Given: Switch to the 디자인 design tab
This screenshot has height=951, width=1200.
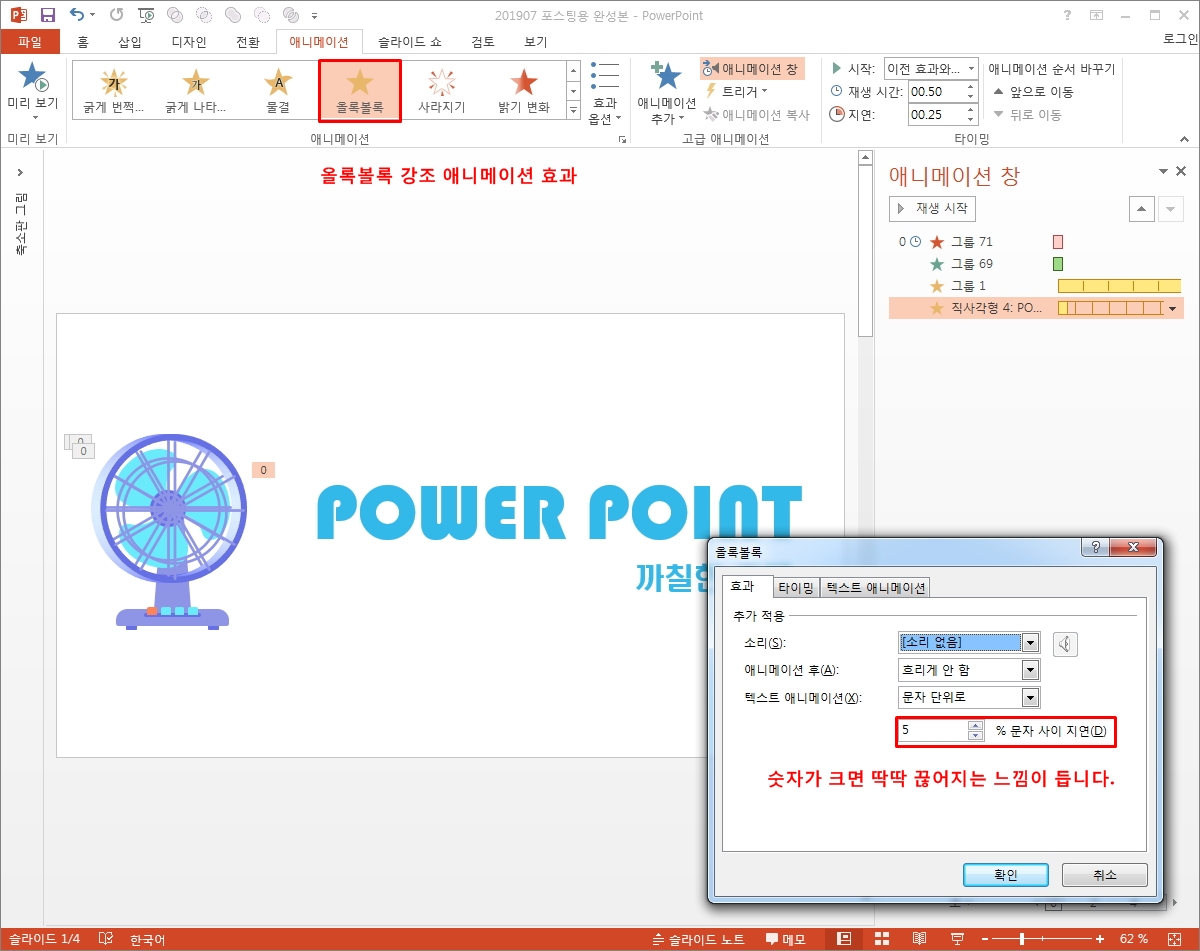Looking at the screenshot, I should pos(189,41).
